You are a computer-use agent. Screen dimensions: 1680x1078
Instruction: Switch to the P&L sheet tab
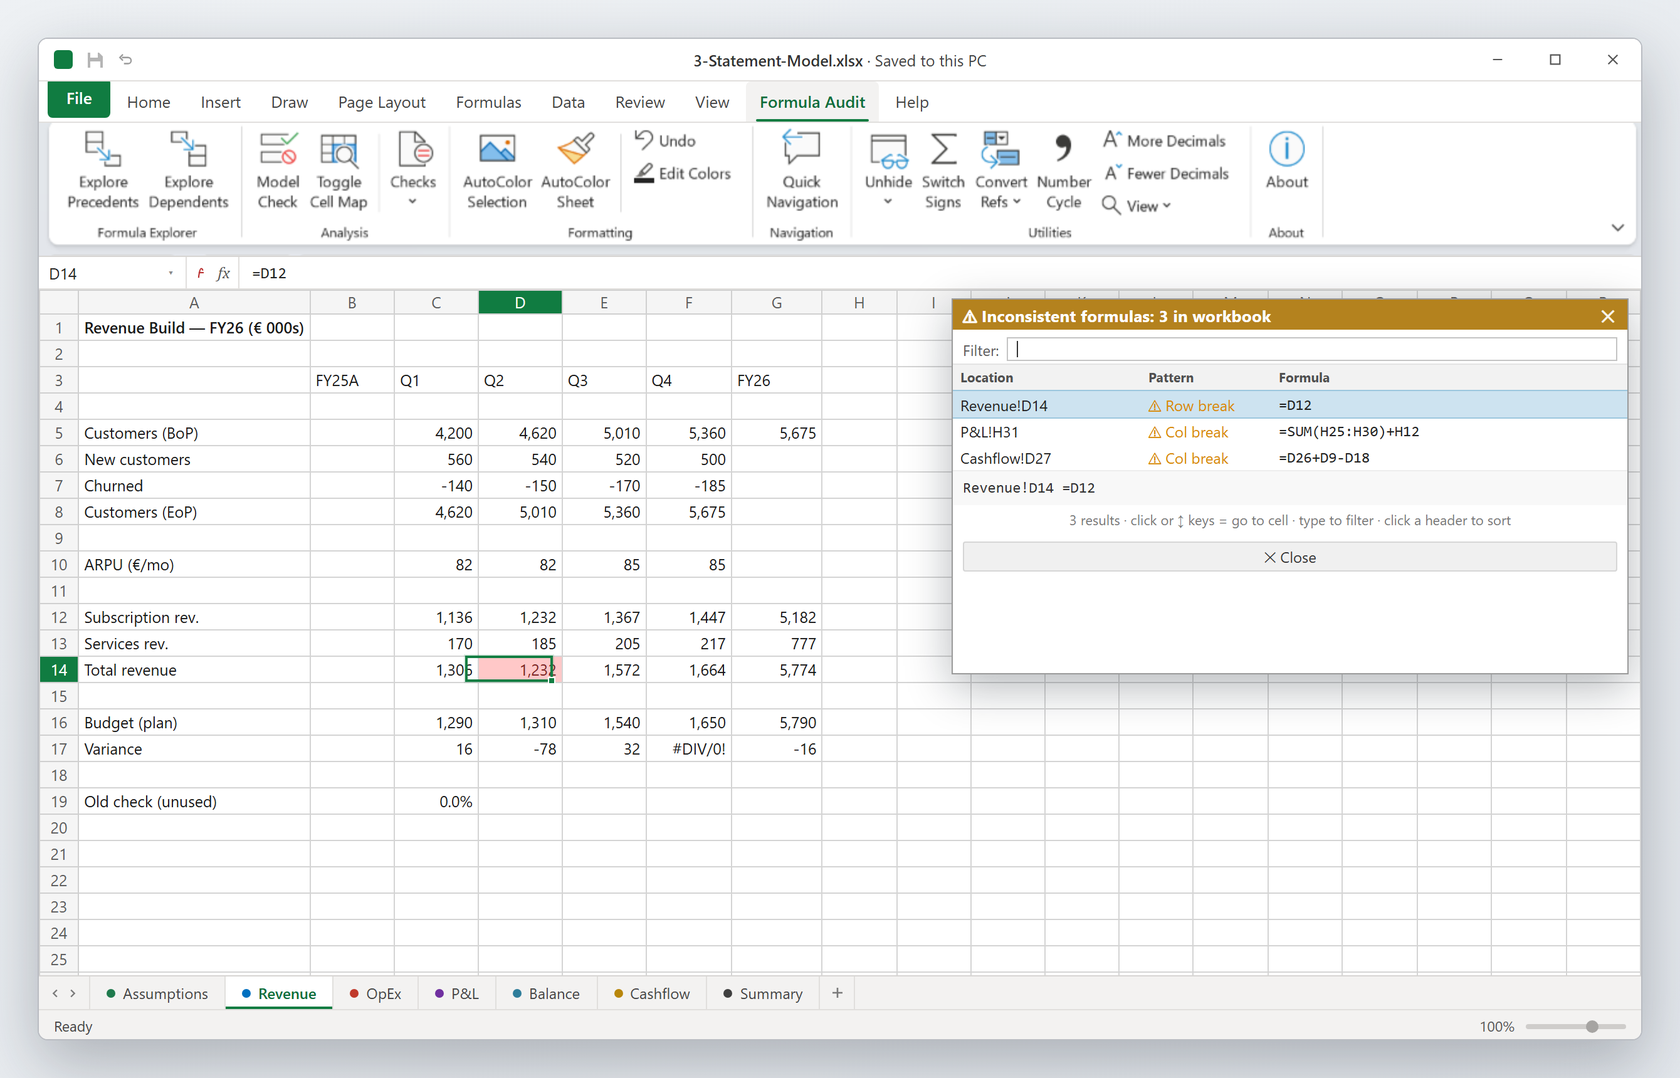tap(457, 993)
